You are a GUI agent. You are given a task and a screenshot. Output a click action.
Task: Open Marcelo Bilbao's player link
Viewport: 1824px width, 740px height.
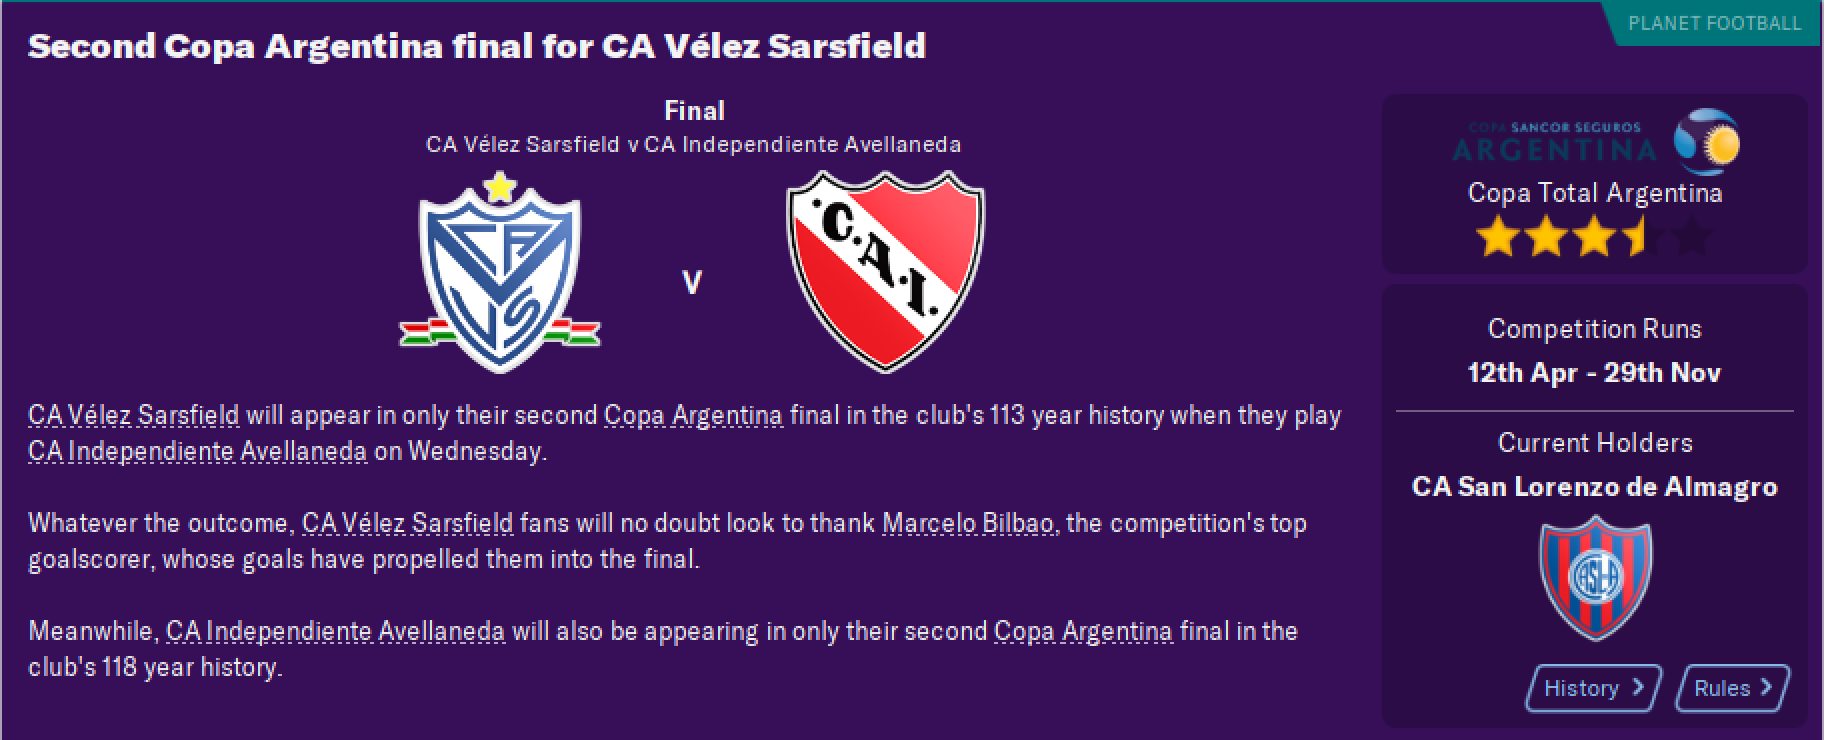(x=968, y=523)
